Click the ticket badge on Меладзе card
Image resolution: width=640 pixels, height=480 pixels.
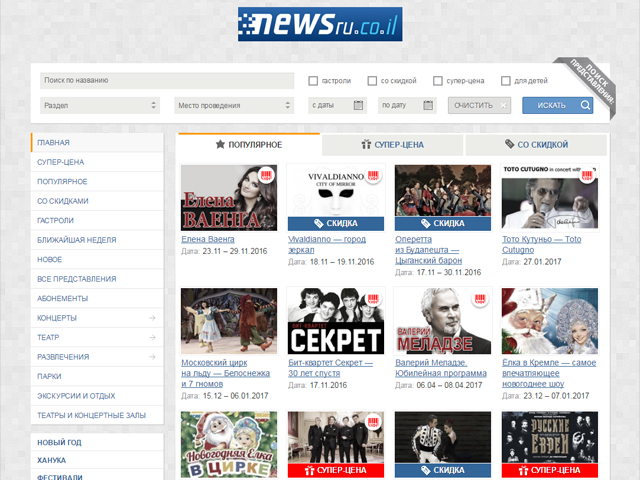[x=480, y=299]
